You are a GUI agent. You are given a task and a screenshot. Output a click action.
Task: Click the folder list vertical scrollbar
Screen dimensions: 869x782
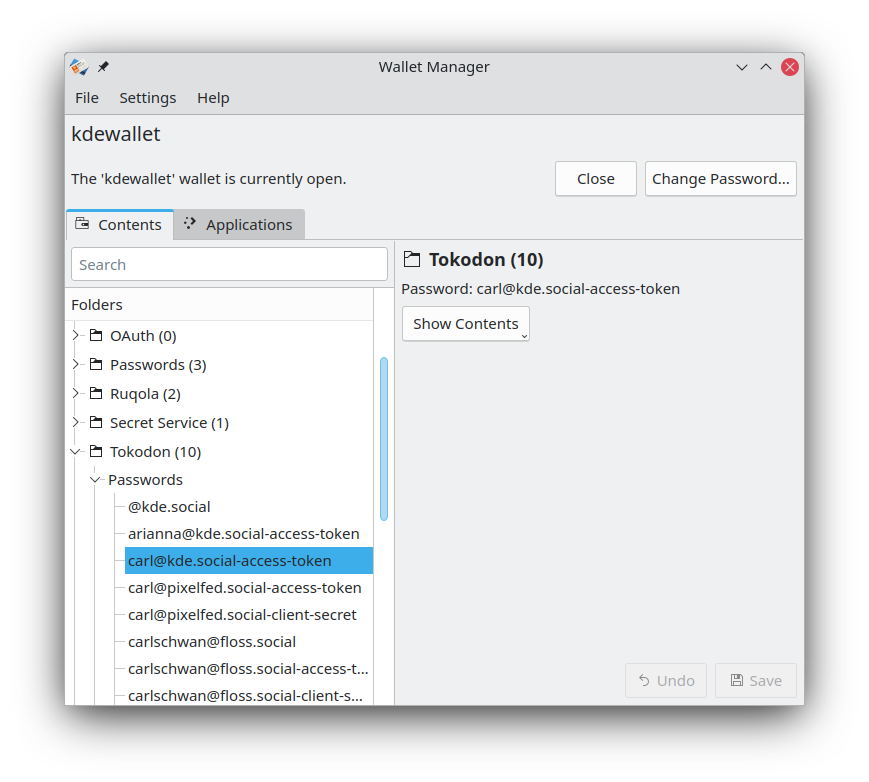pyautogui.click(x=384, y=438)
